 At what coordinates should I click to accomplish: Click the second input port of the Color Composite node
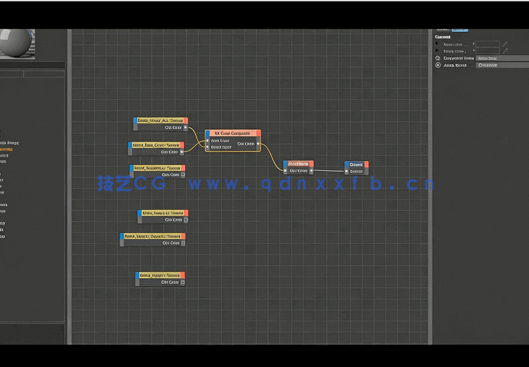(207, 147)
